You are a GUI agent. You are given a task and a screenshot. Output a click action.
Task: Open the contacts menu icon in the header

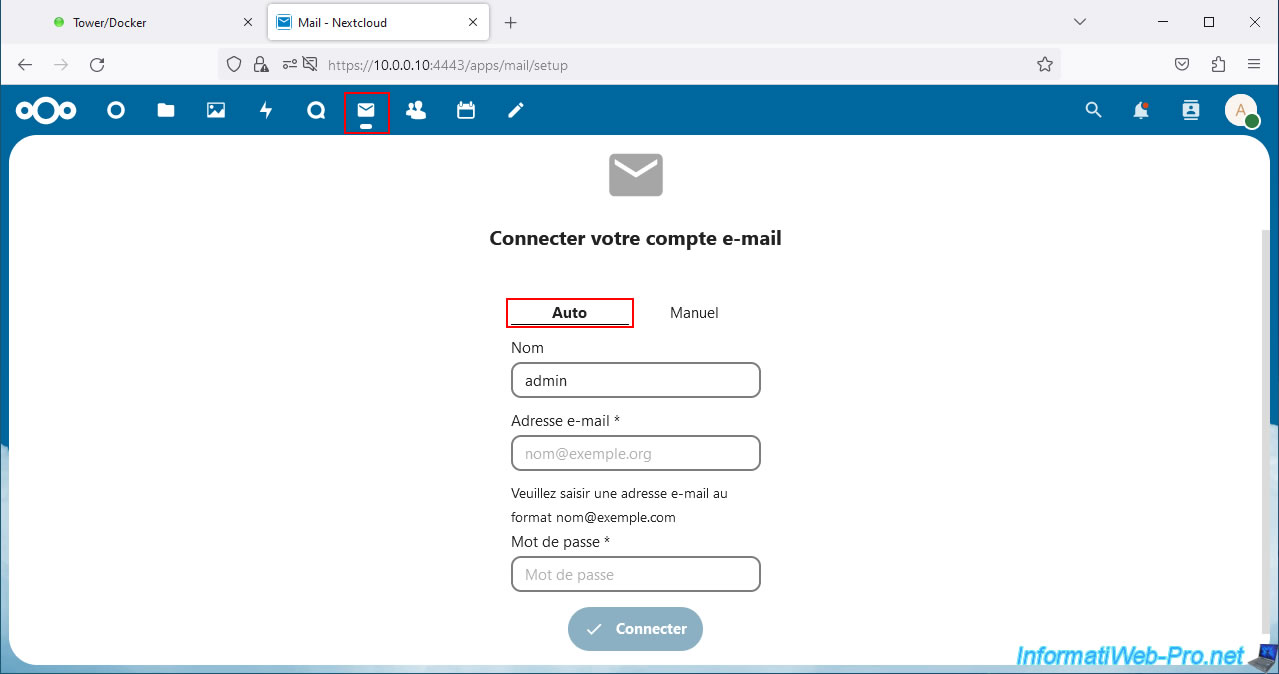(x=1190, y=111)
